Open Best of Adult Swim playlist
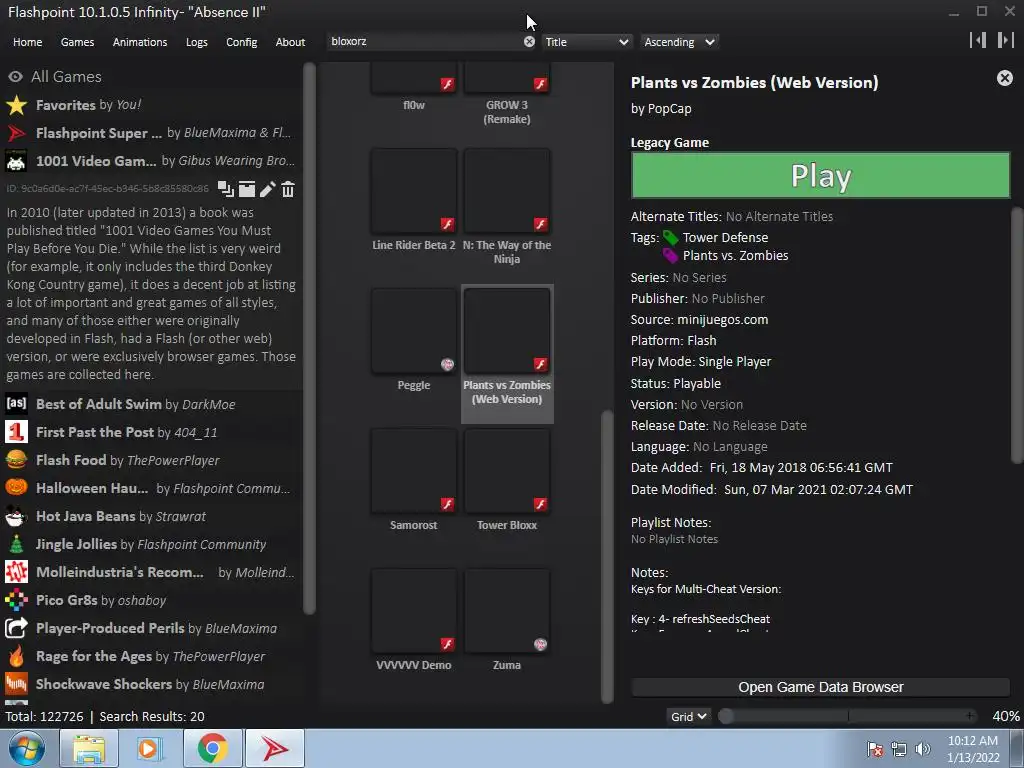 tap(152, 404)
